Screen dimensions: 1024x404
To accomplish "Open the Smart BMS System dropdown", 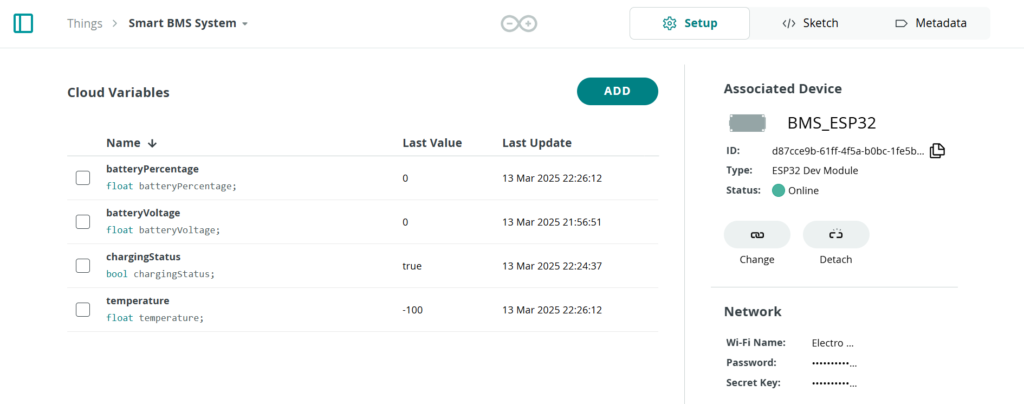I will (188, 23).
